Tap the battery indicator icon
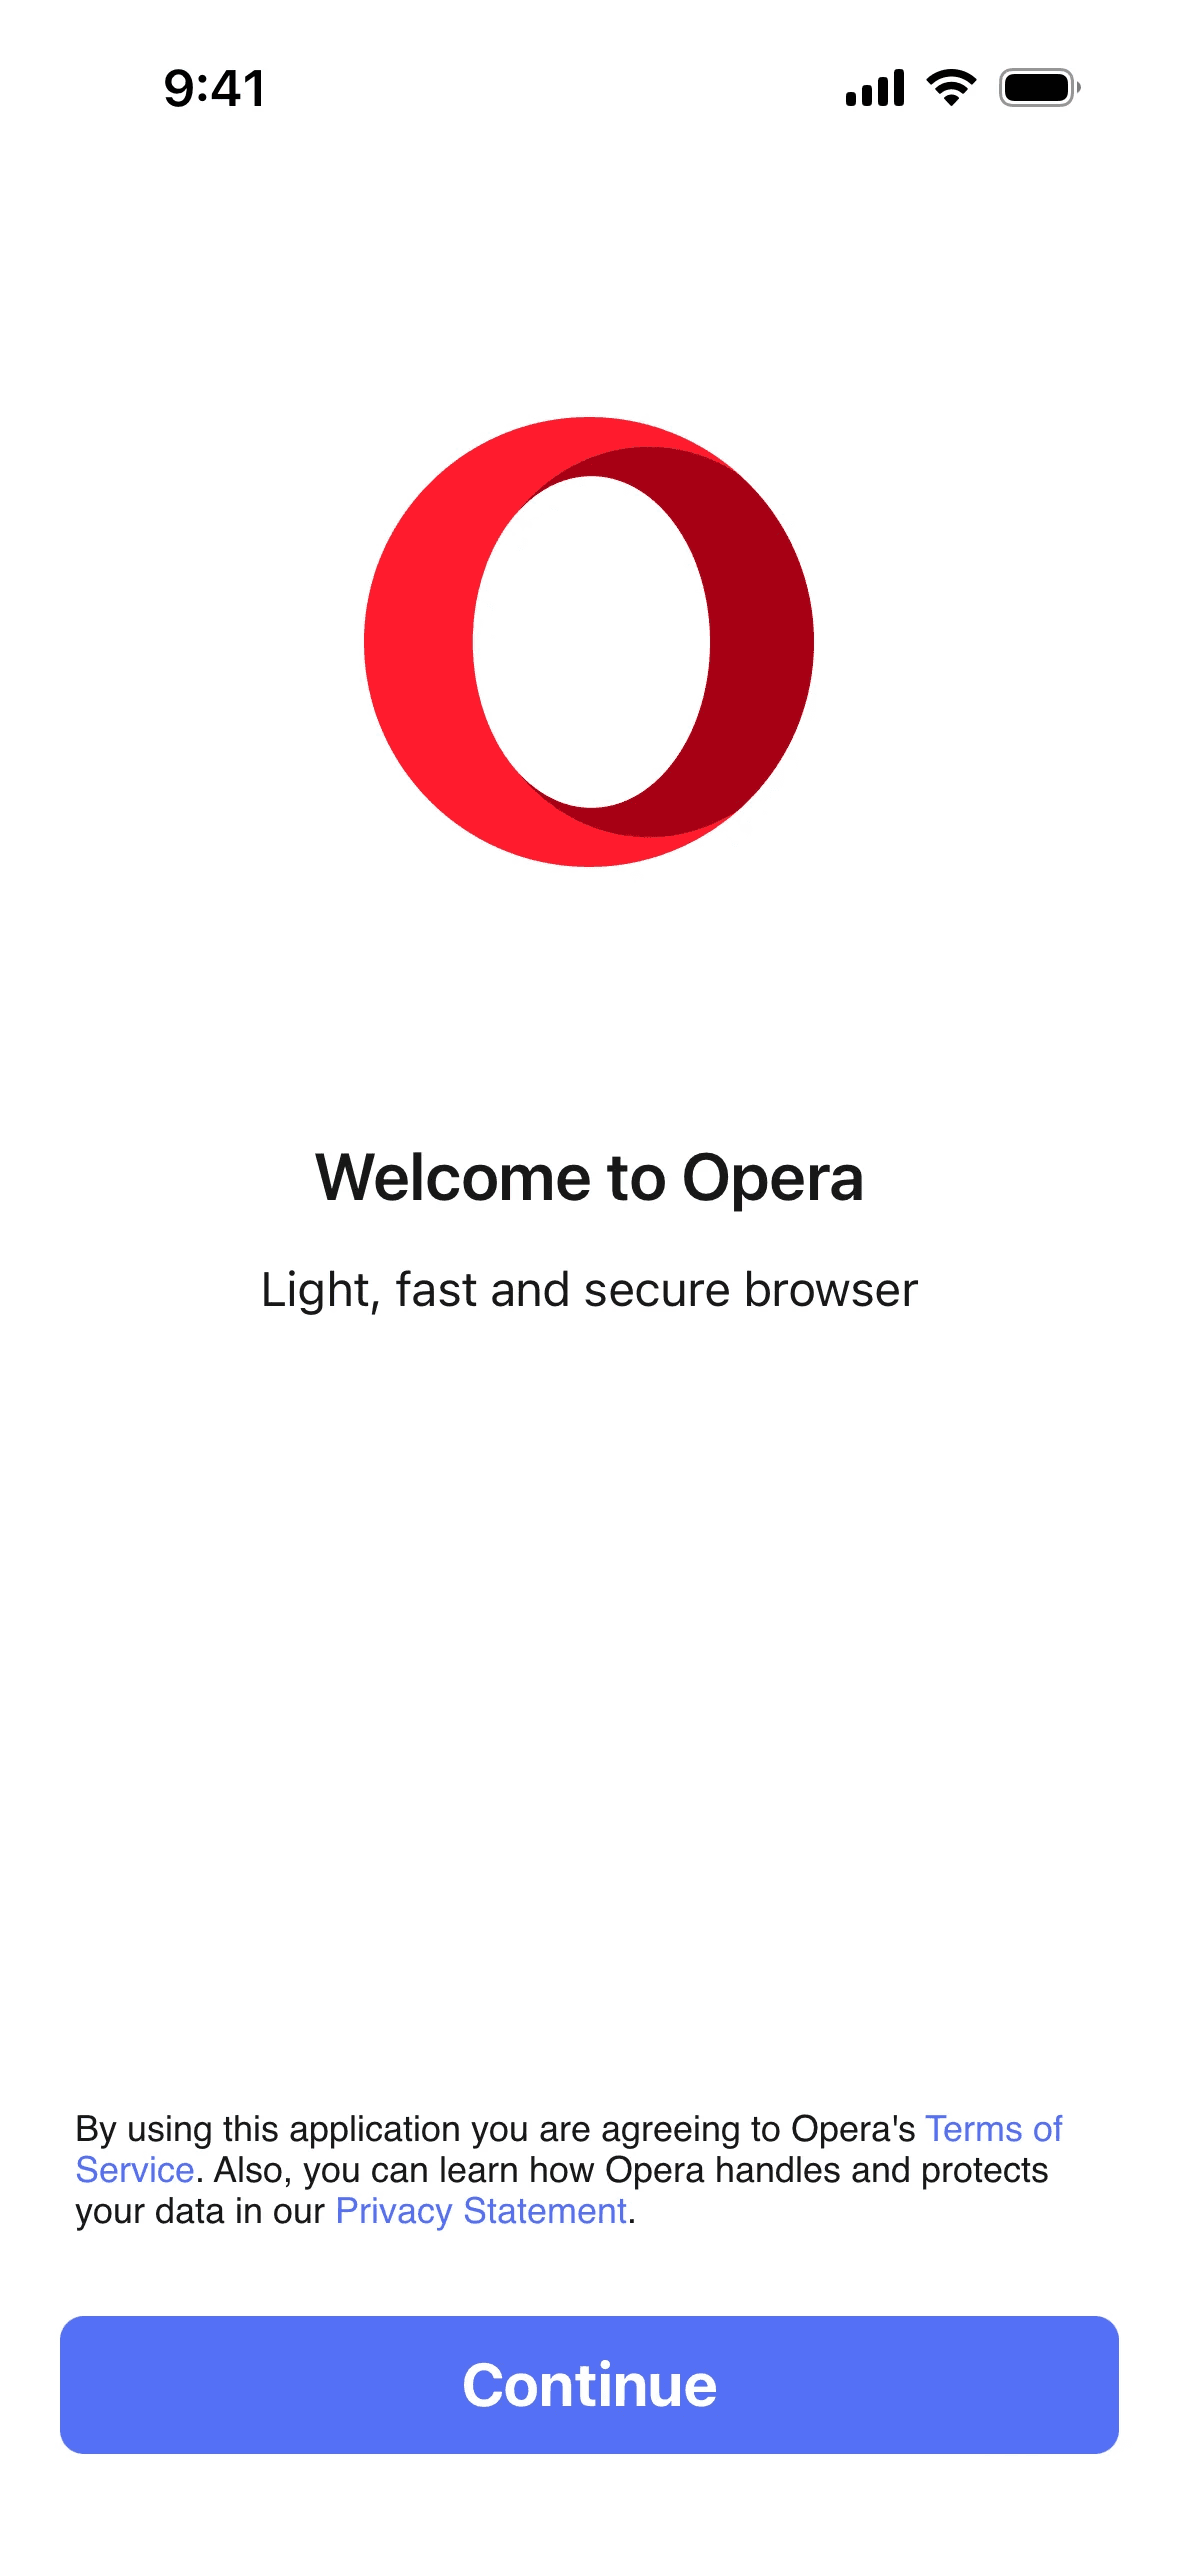The width and height of the screenshot is (1179, 2556). tap(1040, 88)
